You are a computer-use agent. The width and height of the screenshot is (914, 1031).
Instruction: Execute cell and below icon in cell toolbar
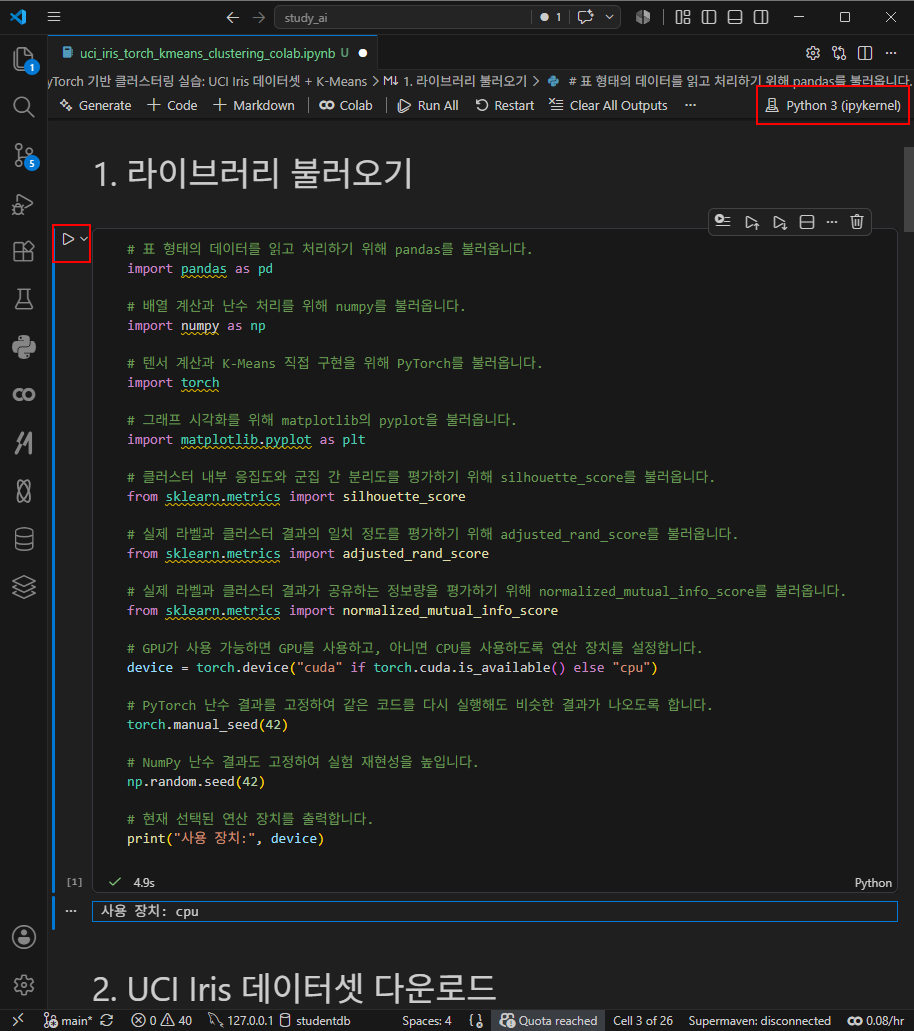[779, 222]
